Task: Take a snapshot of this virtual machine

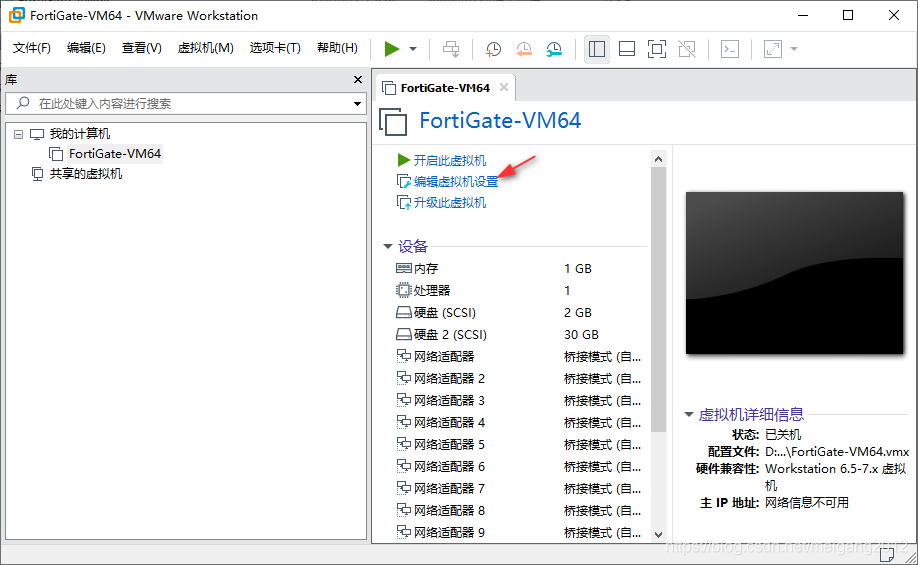Action: (494, 49)
